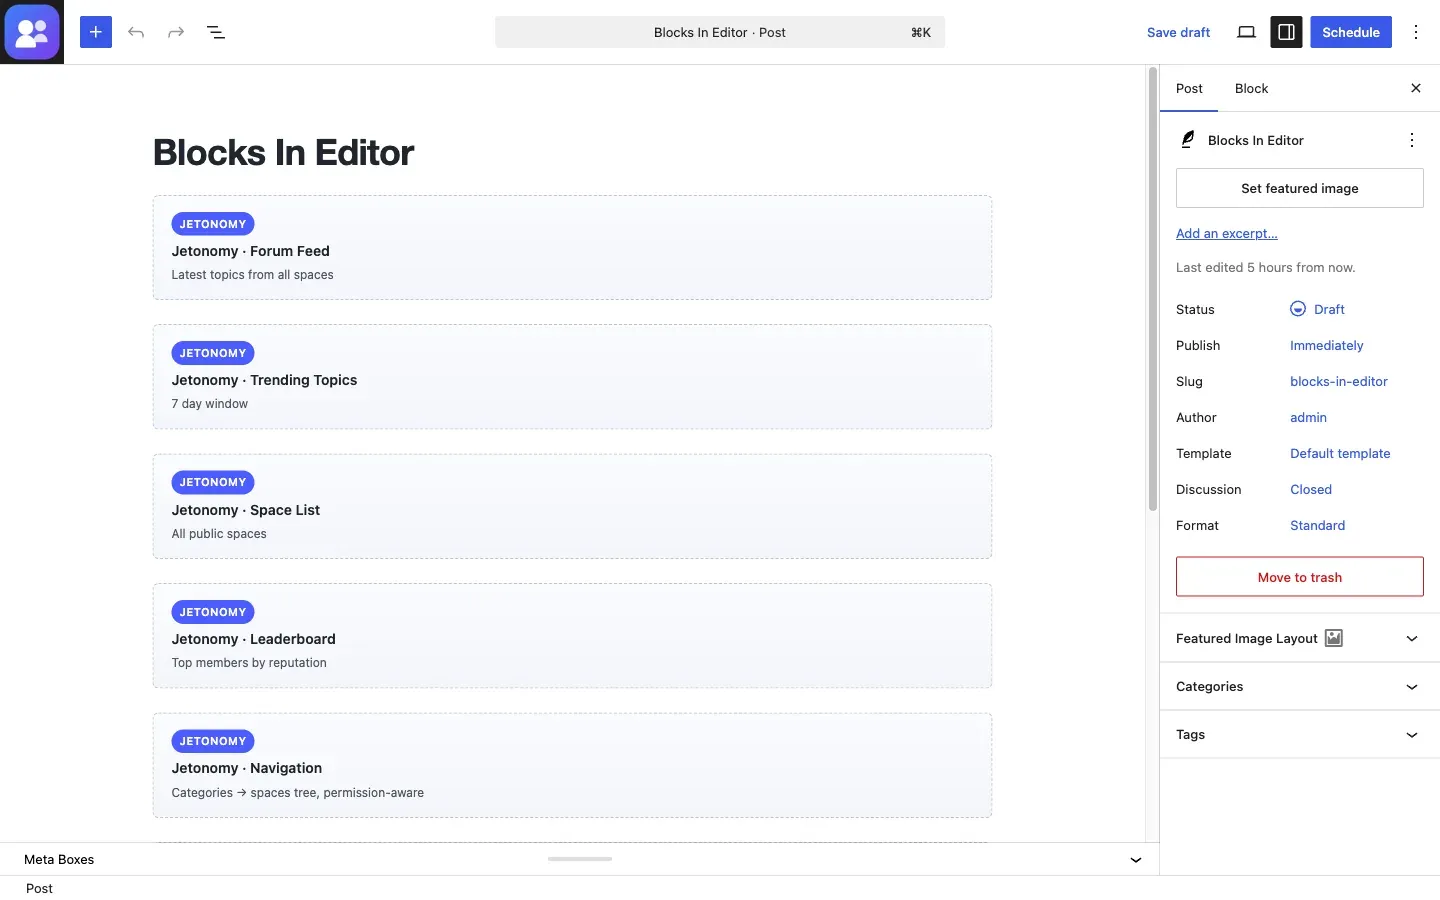
Task: Click the Add an excerpt link
Action: pos(1227,233)
